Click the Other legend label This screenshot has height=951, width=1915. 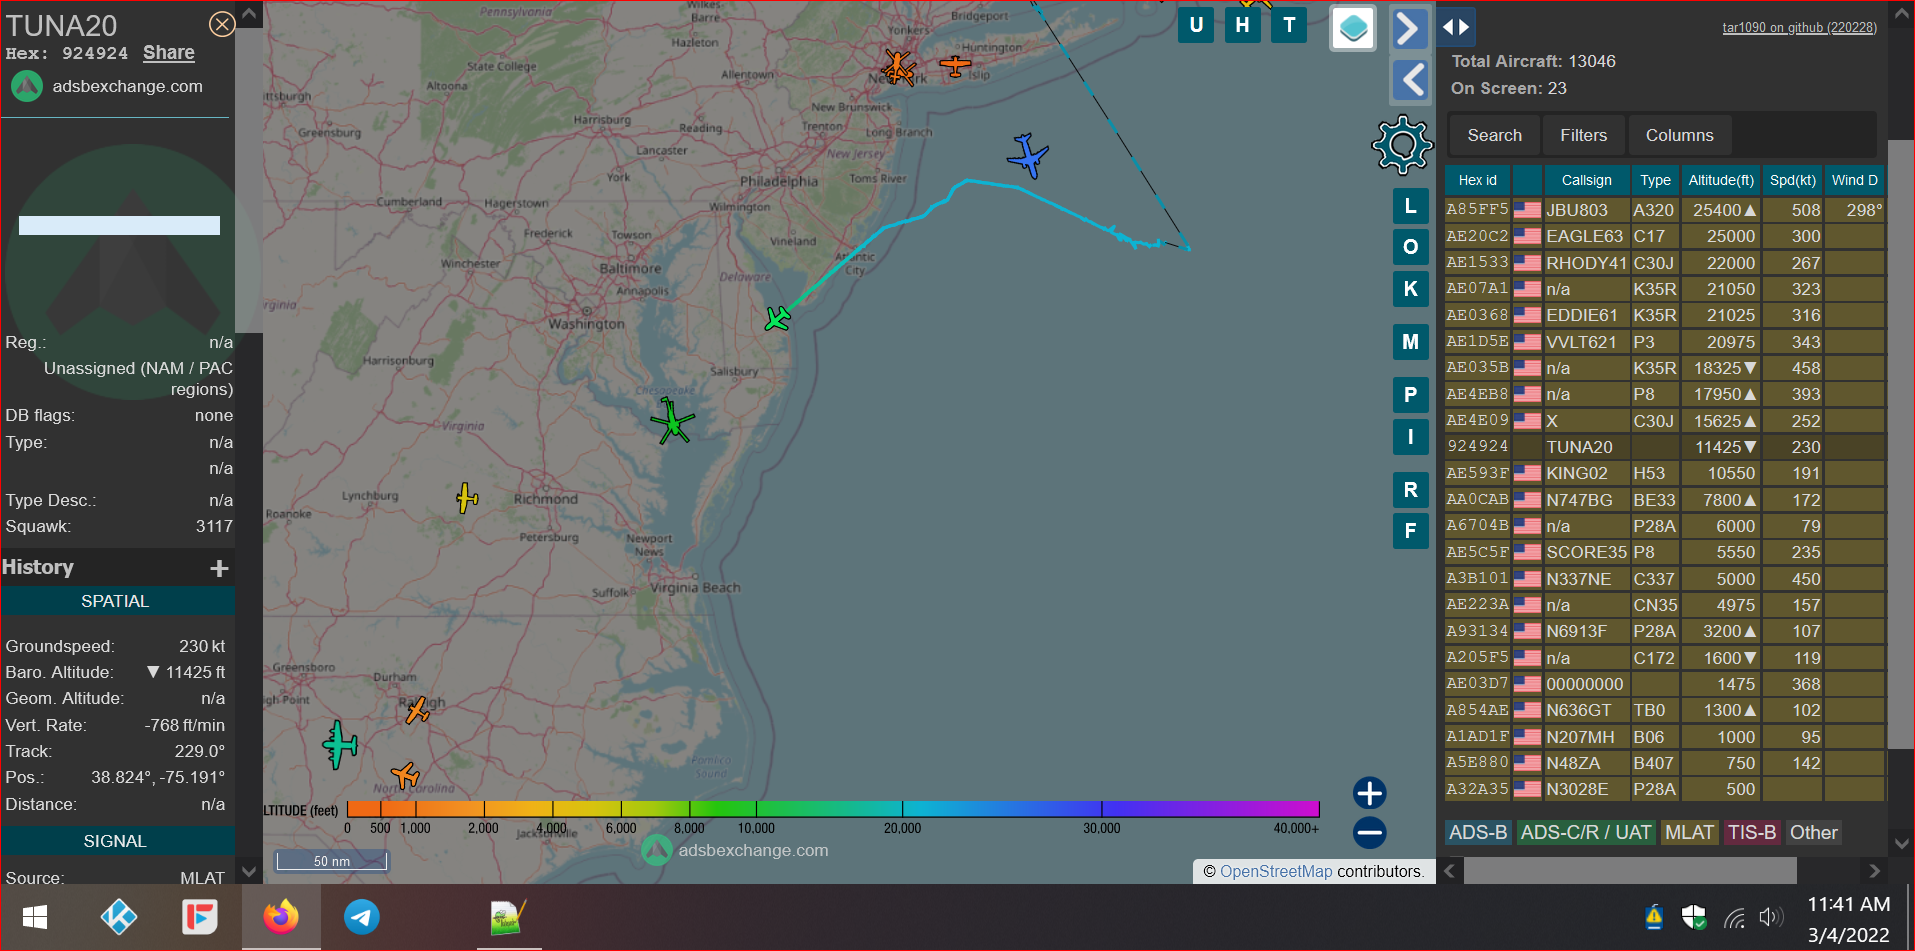tap(1813, 832)
